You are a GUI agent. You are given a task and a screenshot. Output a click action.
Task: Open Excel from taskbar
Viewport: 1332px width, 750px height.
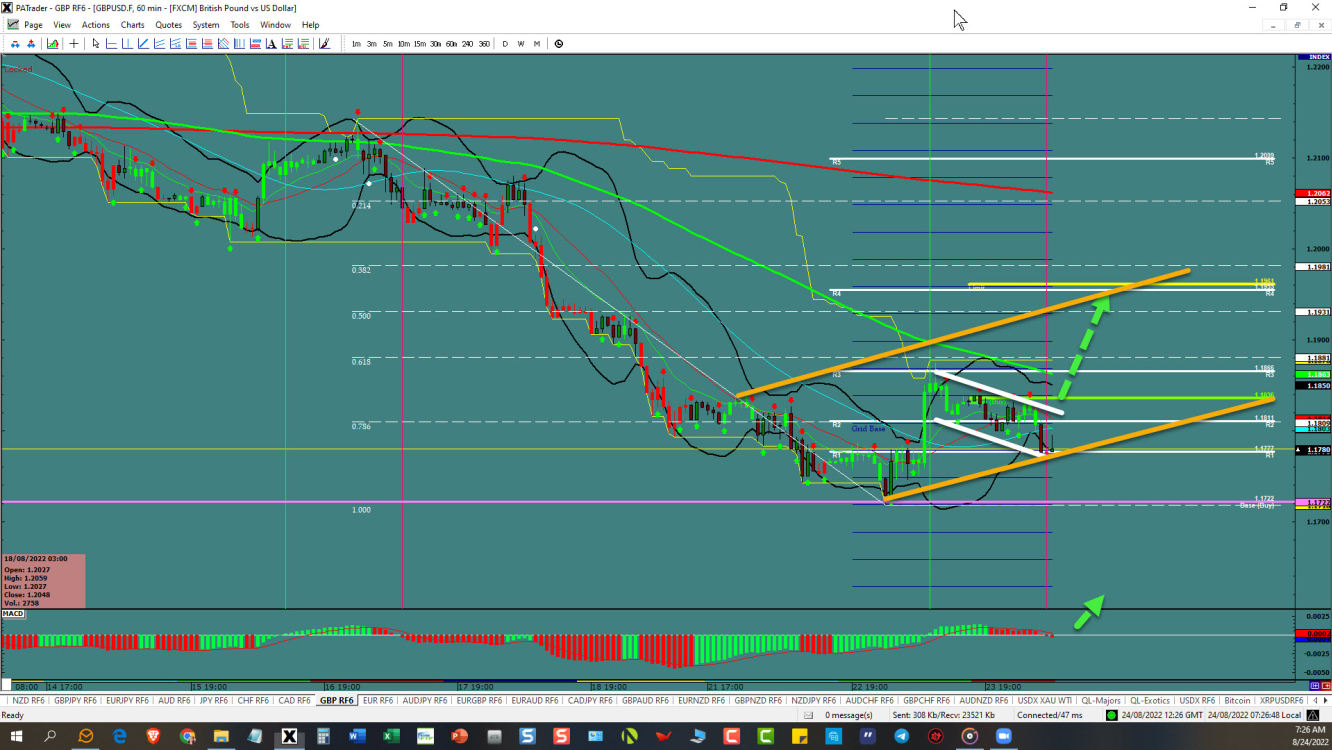pos(391,736)
